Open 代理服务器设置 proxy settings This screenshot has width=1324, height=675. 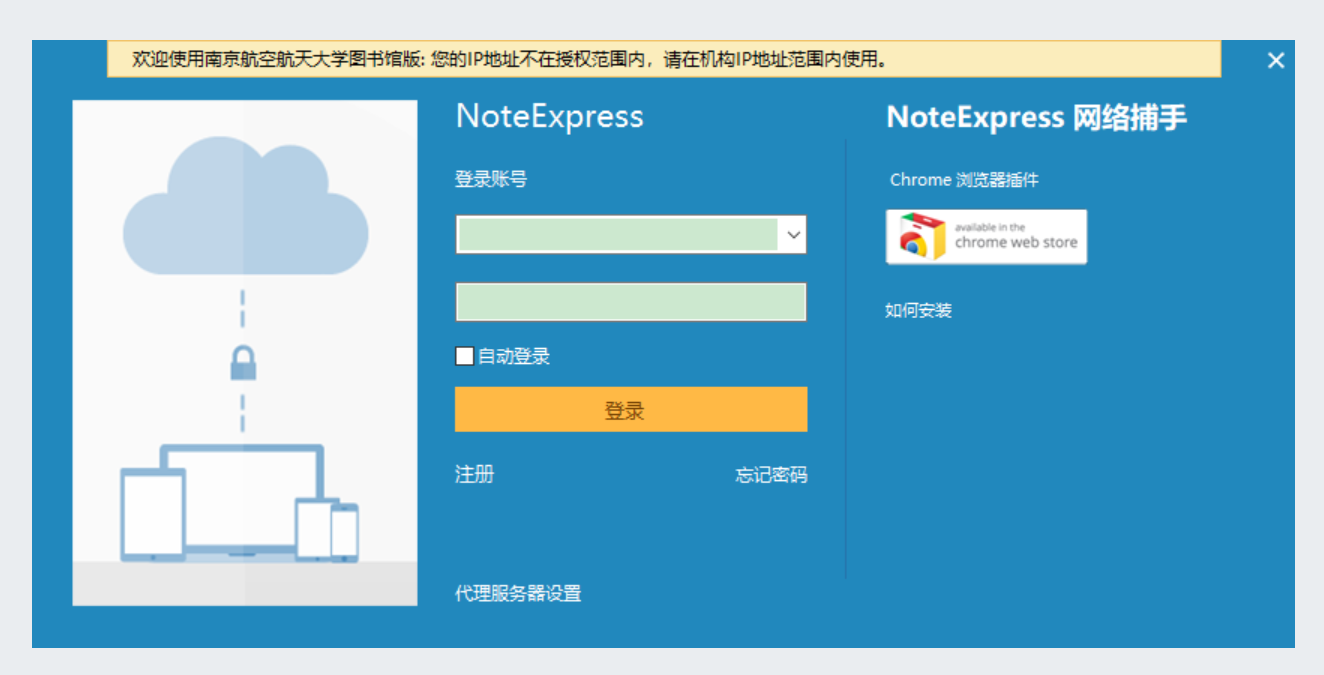[x=518, y=593]
